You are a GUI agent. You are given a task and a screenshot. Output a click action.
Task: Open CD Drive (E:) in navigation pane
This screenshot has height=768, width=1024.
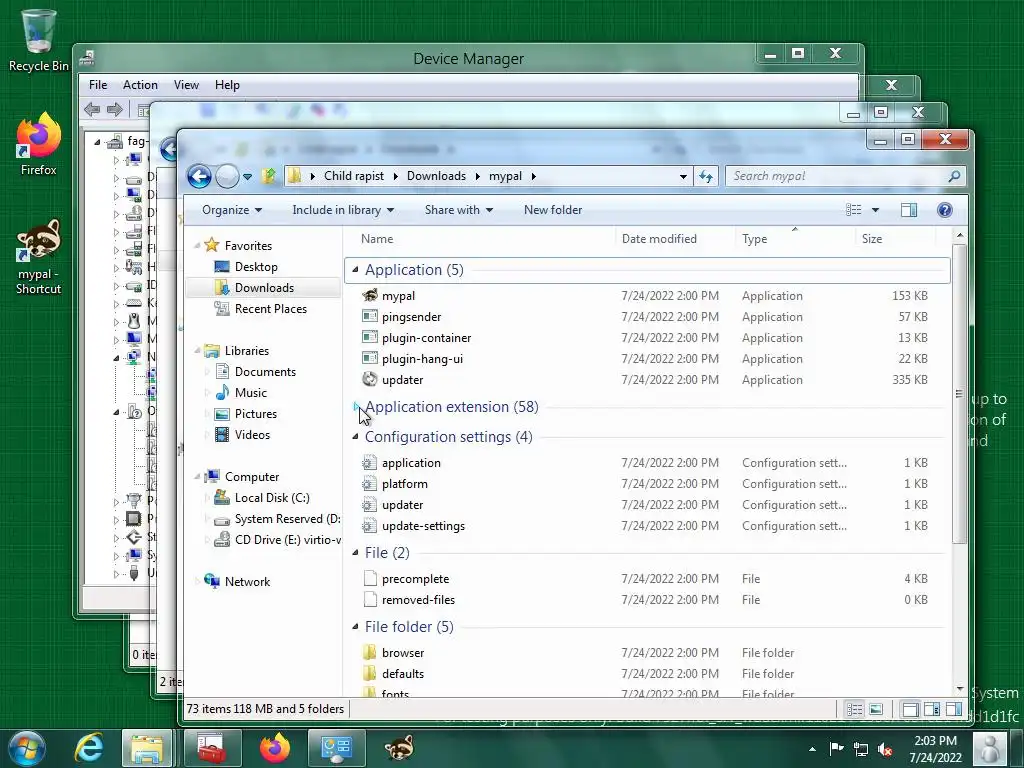[x=287, y=539]
